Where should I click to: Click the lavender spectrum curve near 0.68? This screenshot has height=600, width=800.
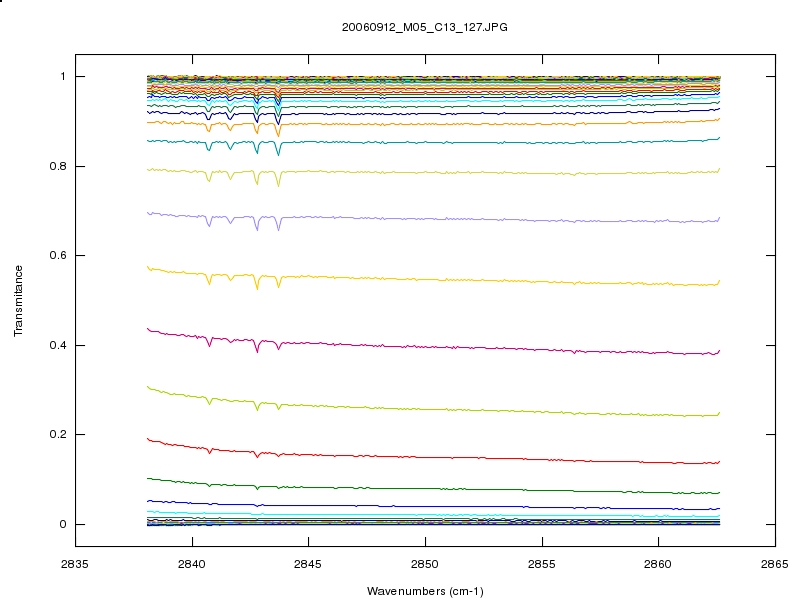coord(434,219)
